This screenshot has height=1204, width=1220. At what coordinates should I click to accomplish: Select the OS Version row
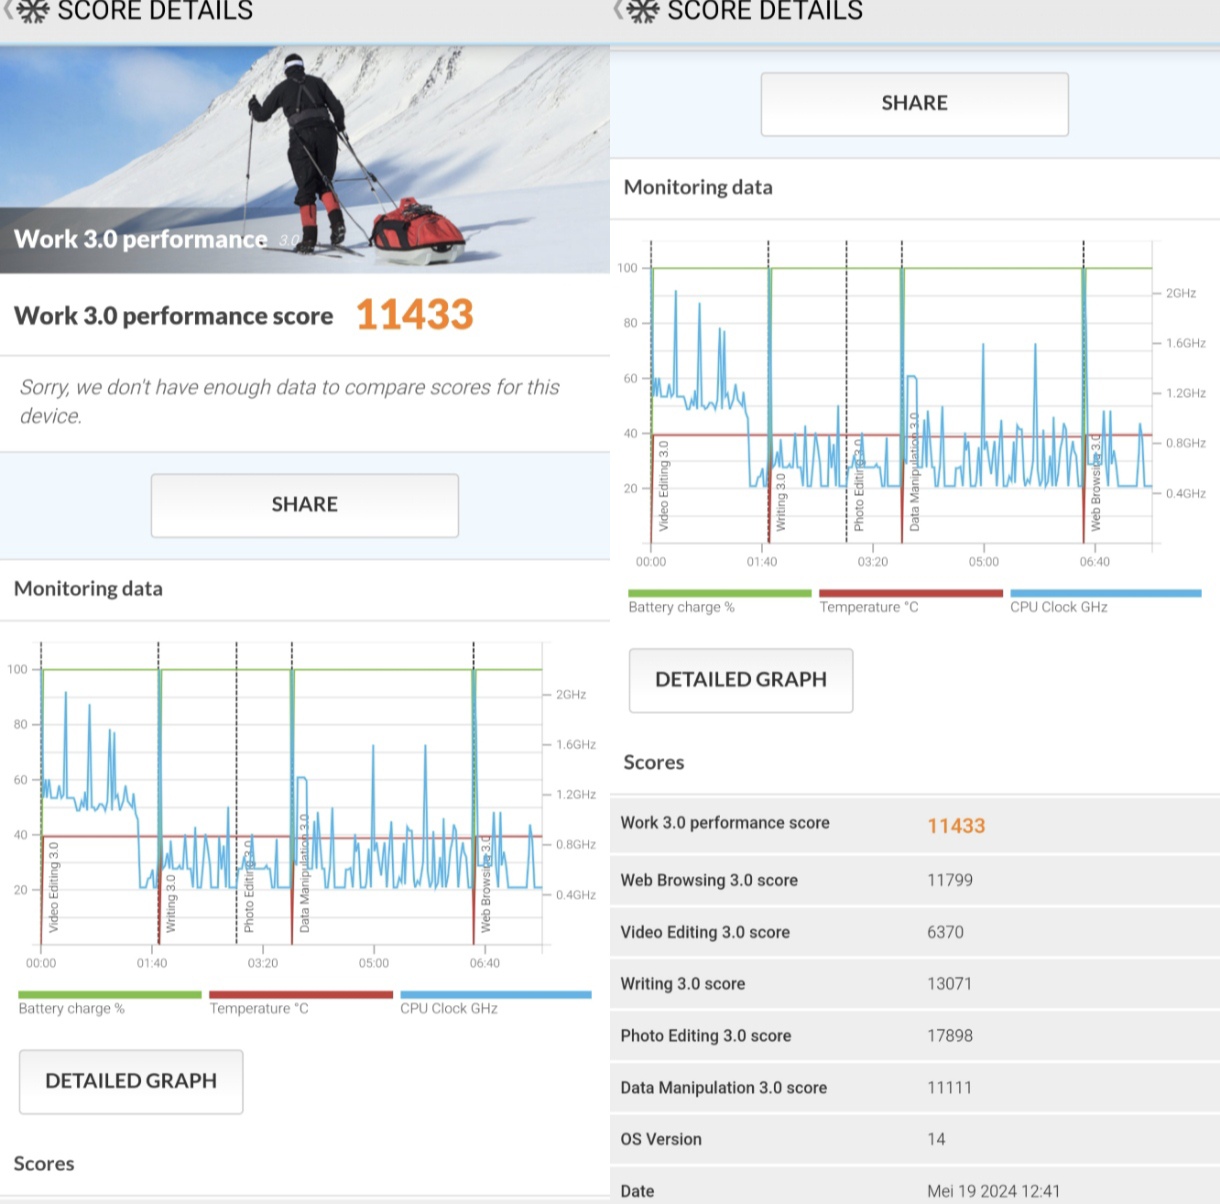point(915,1140)
